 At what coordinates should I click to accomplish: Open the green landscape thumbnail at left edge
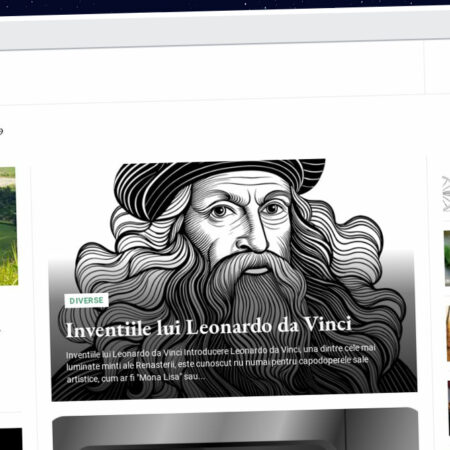point(8,226)
